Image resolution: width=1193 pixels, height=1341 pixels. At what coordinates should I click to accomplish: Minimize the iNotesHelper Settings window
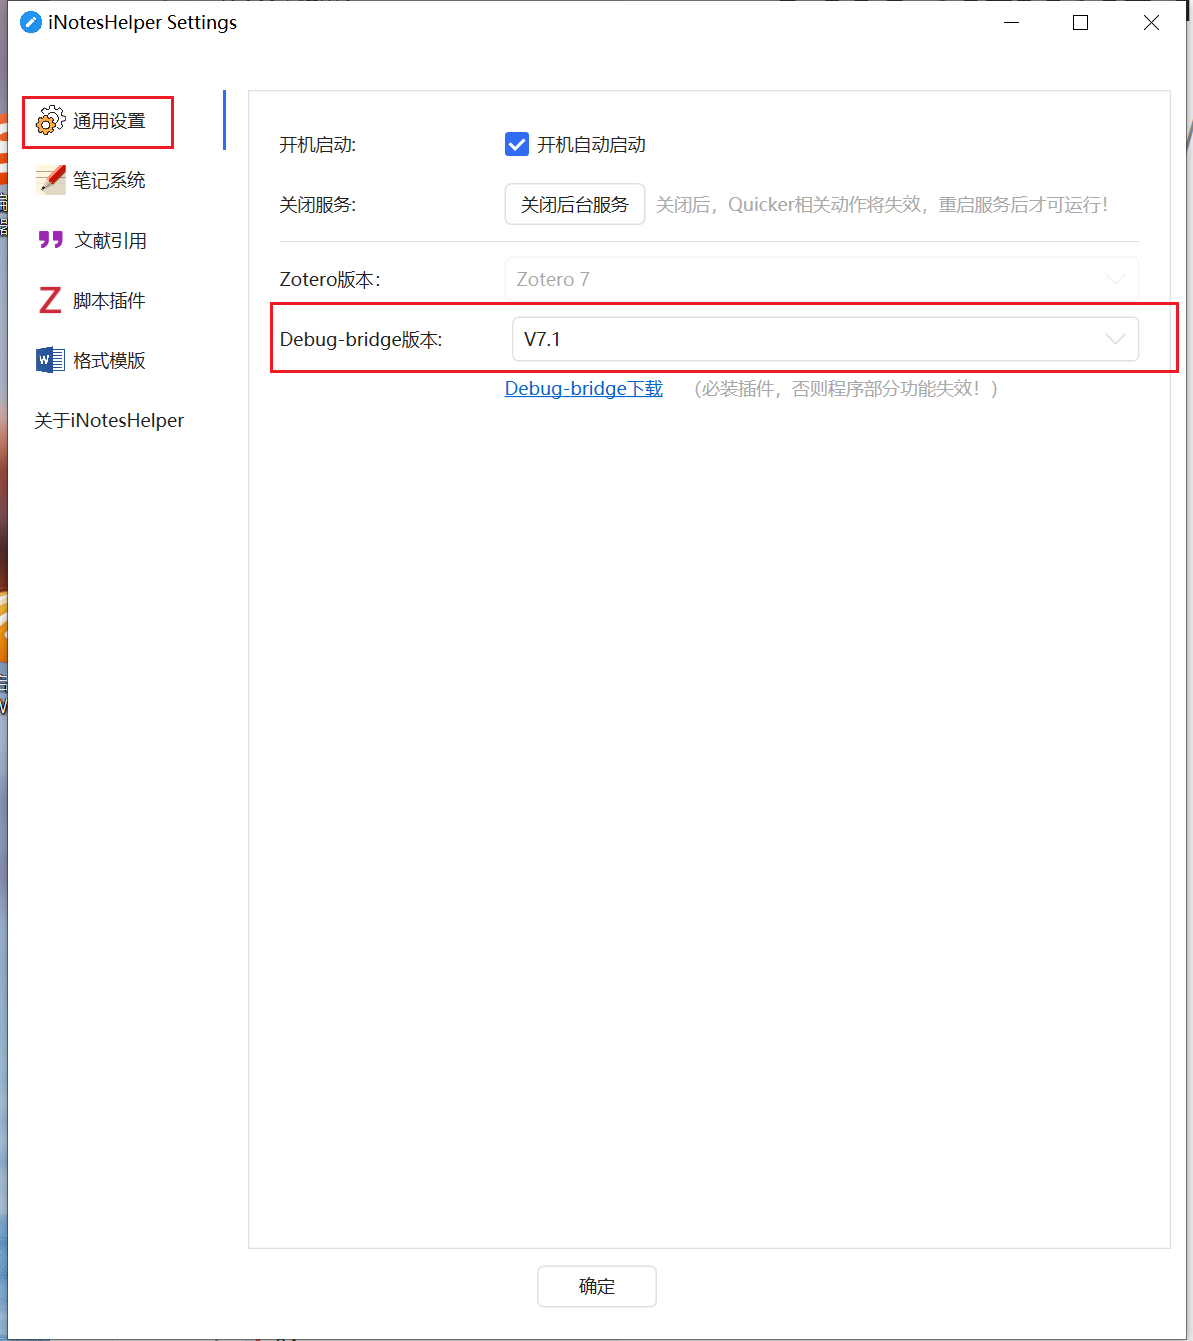coord(1012,22)
